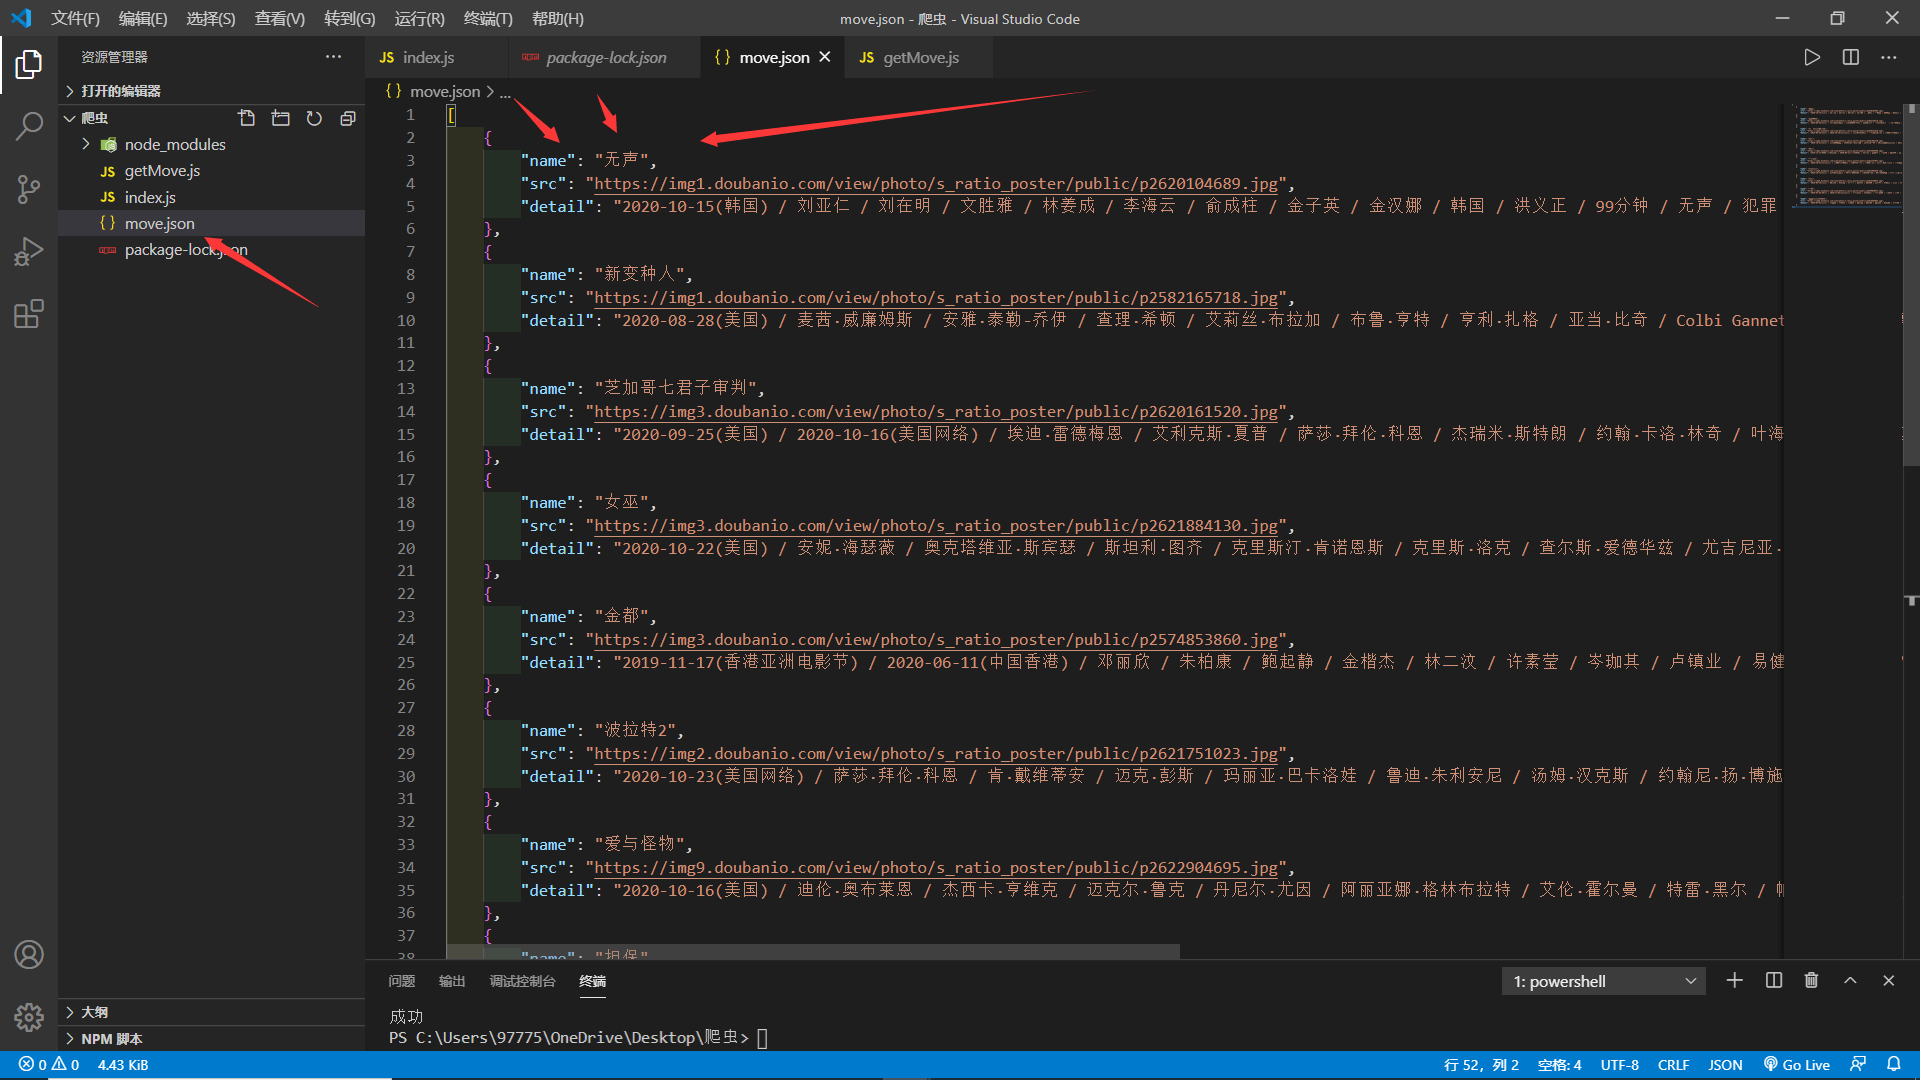Run the code with the play icon
1920x1080 pixels.
tap(1812, 57)
